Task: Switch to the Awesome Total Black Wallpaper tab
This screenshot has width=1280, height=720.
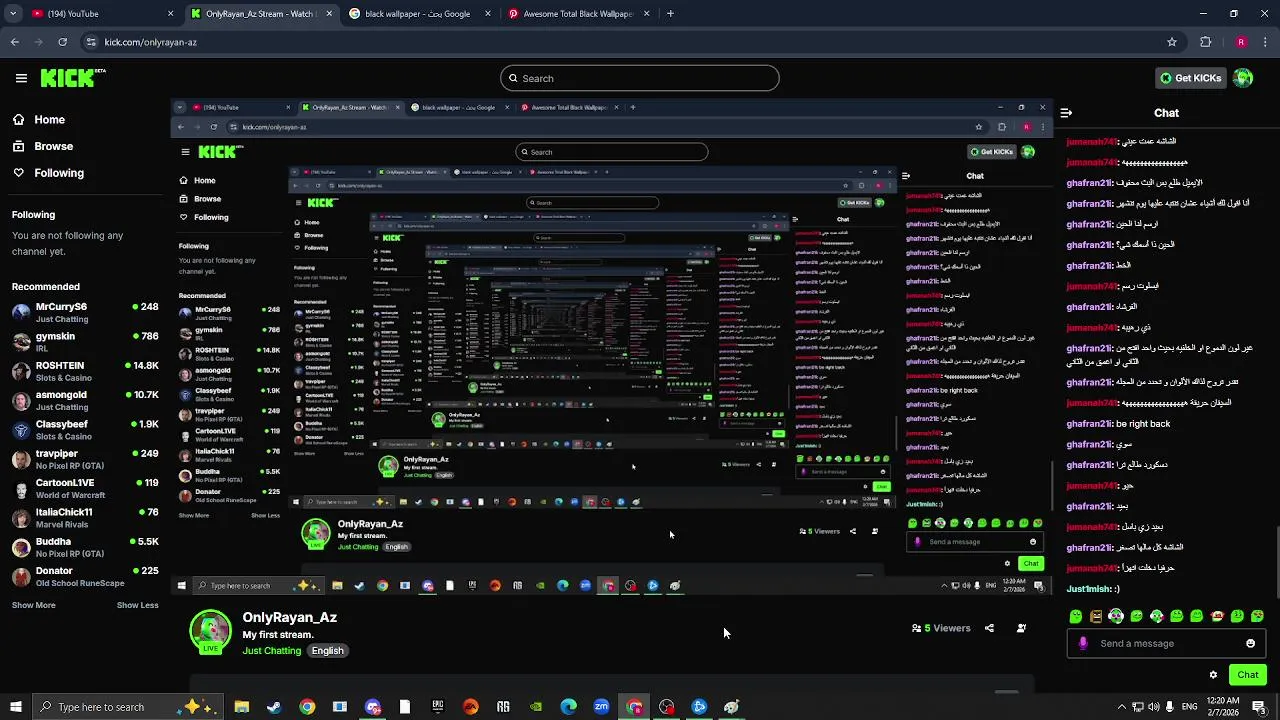Action: coord(578,14)
